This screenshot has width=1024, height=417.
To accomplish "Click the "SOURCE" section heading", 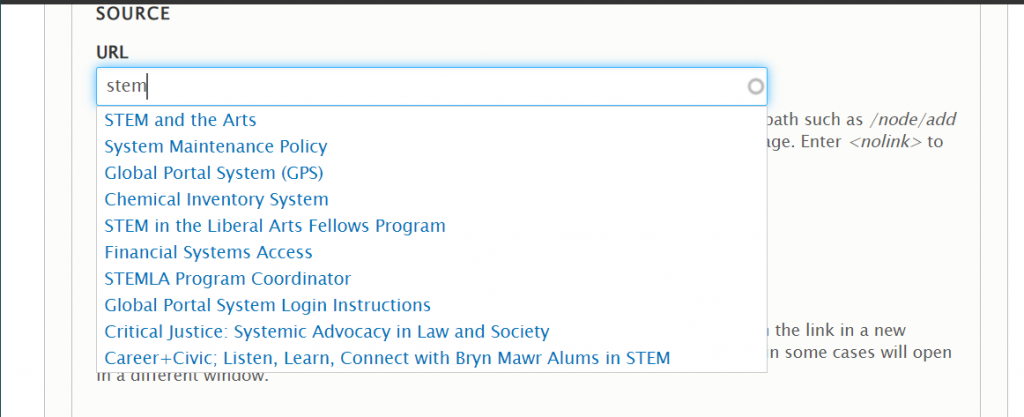I will [133, 14].
